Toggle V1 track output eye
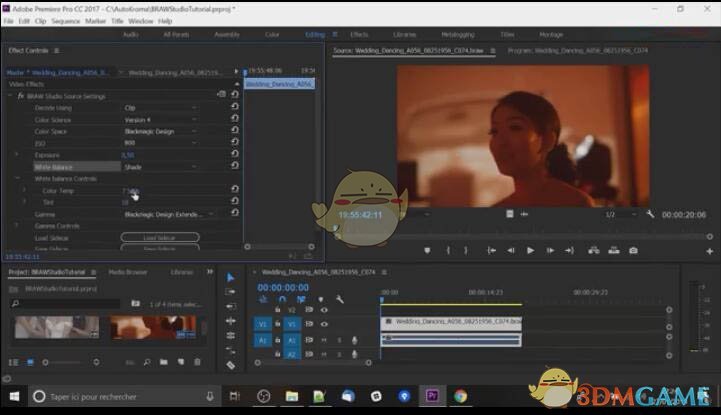The height and width of the screenshot is (415, 721). pyautogui.click(x=324, y=324)
